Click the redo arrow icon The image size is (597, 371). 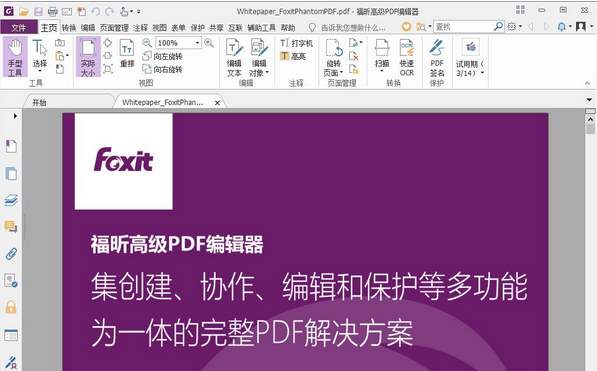[x=110, y=11]
